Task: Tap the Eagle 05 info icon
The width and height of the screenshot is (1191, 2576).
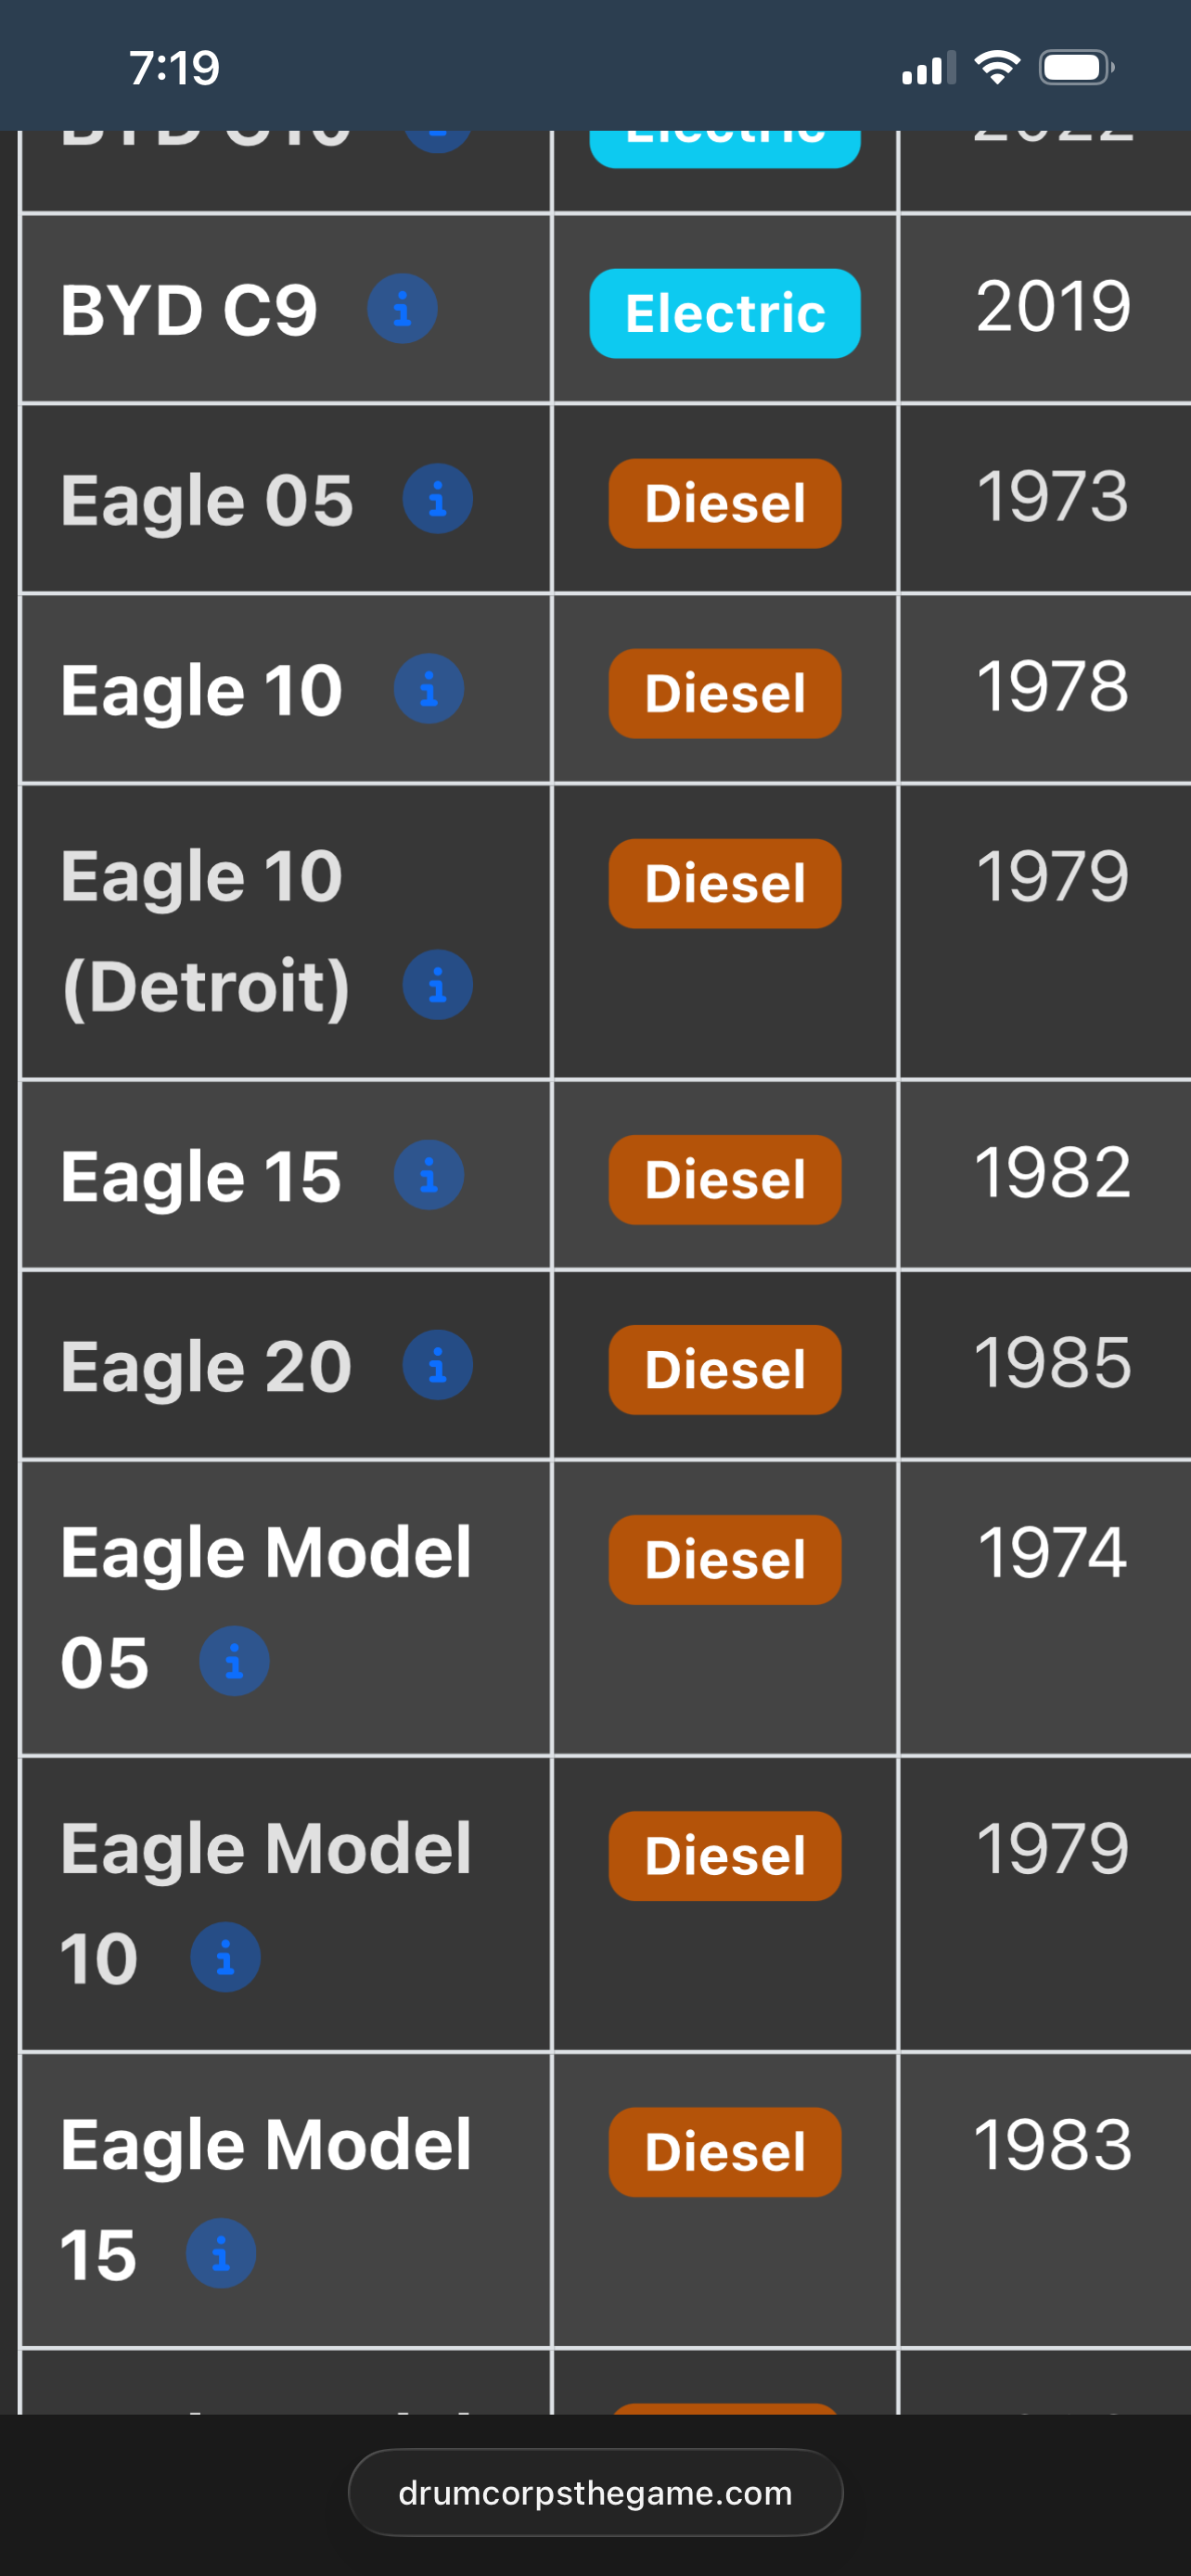Action: pos(437,499)
